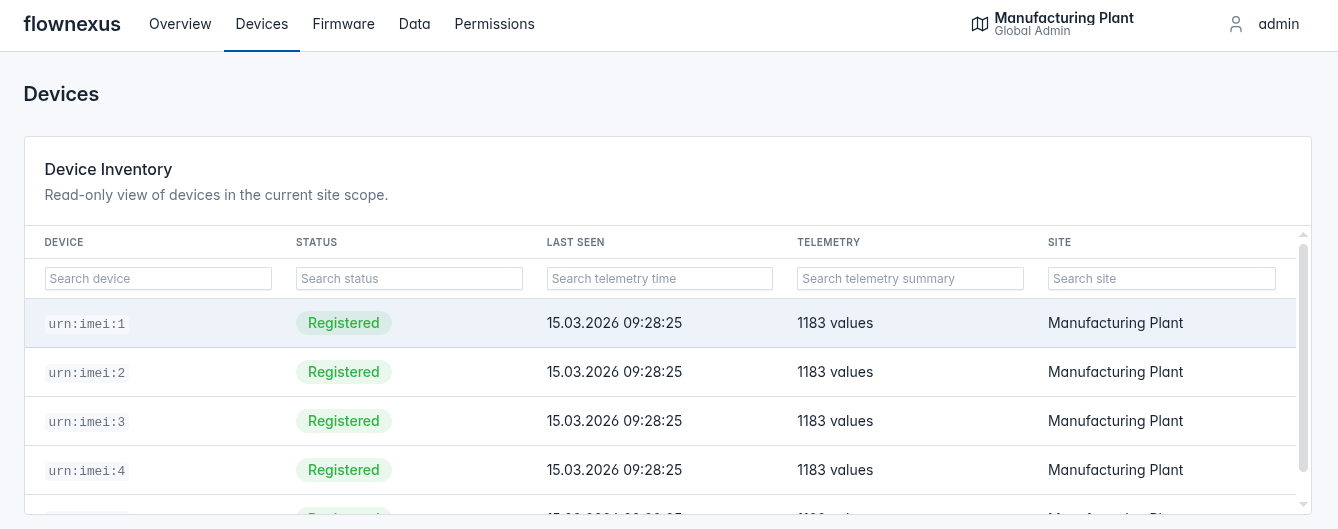Click the last seen time of urn:imei:4
This screenshot has height=529, width=1338.
[x=614, y=470]
